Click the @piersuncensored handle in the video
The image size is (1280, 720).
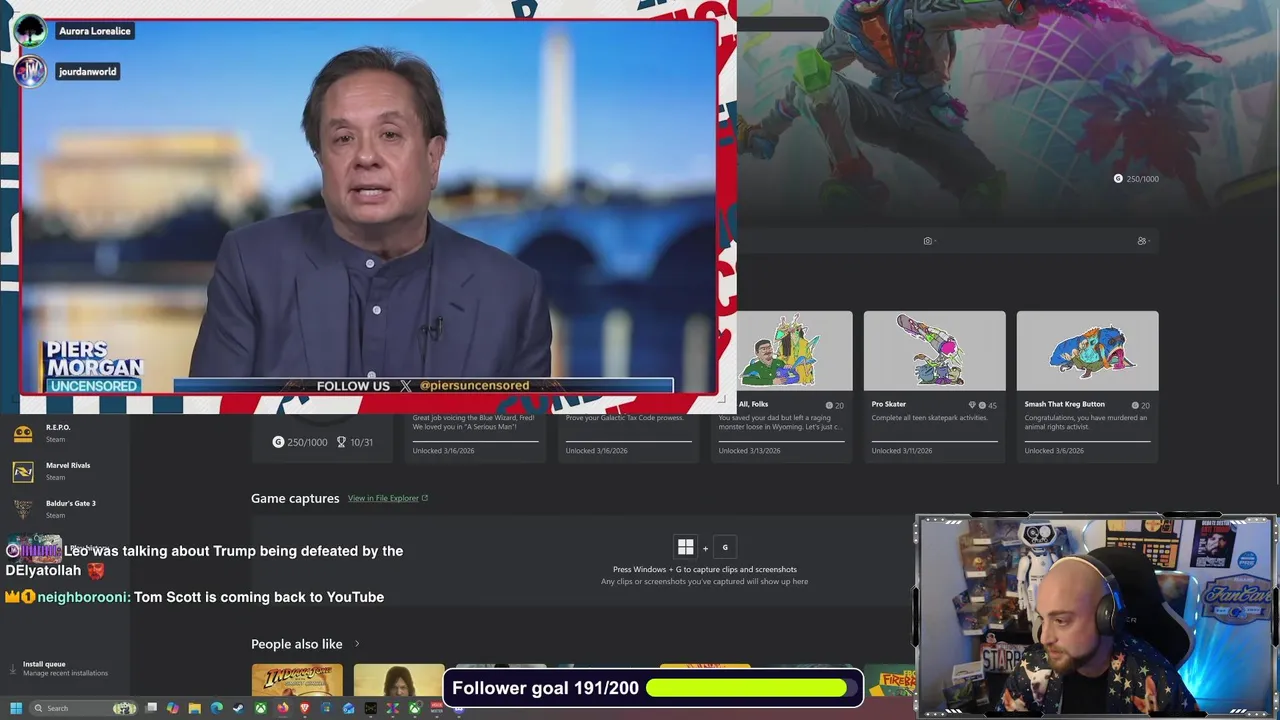pos(474,385)
